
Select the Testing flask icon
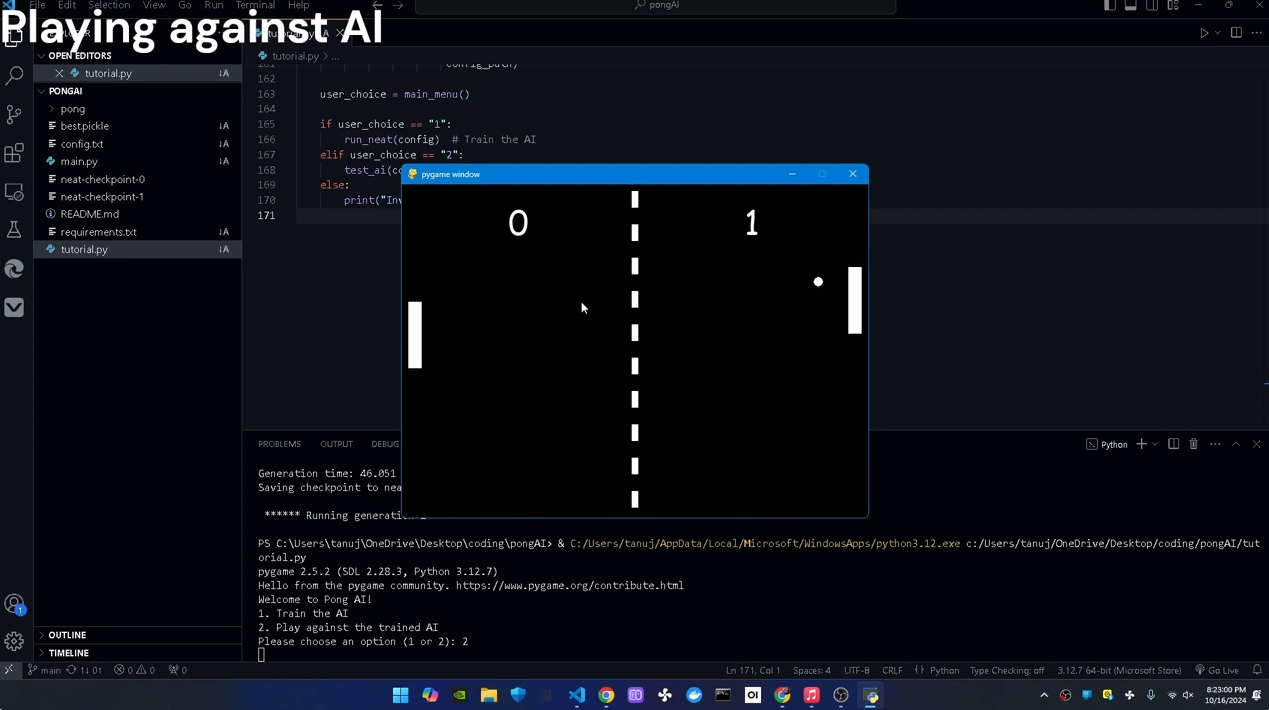tap(14, 229)
